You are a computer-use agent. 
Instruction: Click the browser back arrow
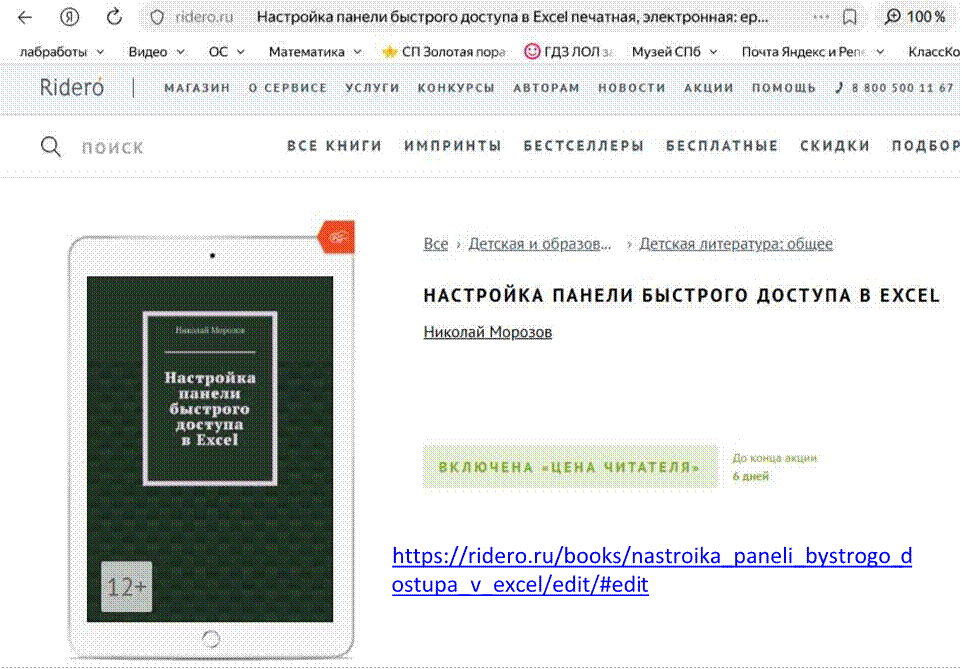(24, 17)
